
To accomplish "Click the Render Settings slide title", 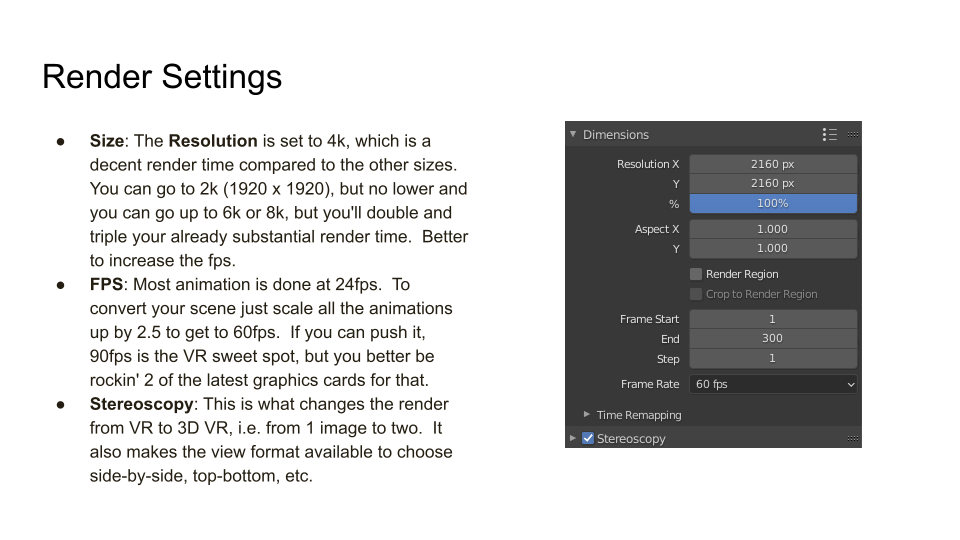I will point(162,77).
